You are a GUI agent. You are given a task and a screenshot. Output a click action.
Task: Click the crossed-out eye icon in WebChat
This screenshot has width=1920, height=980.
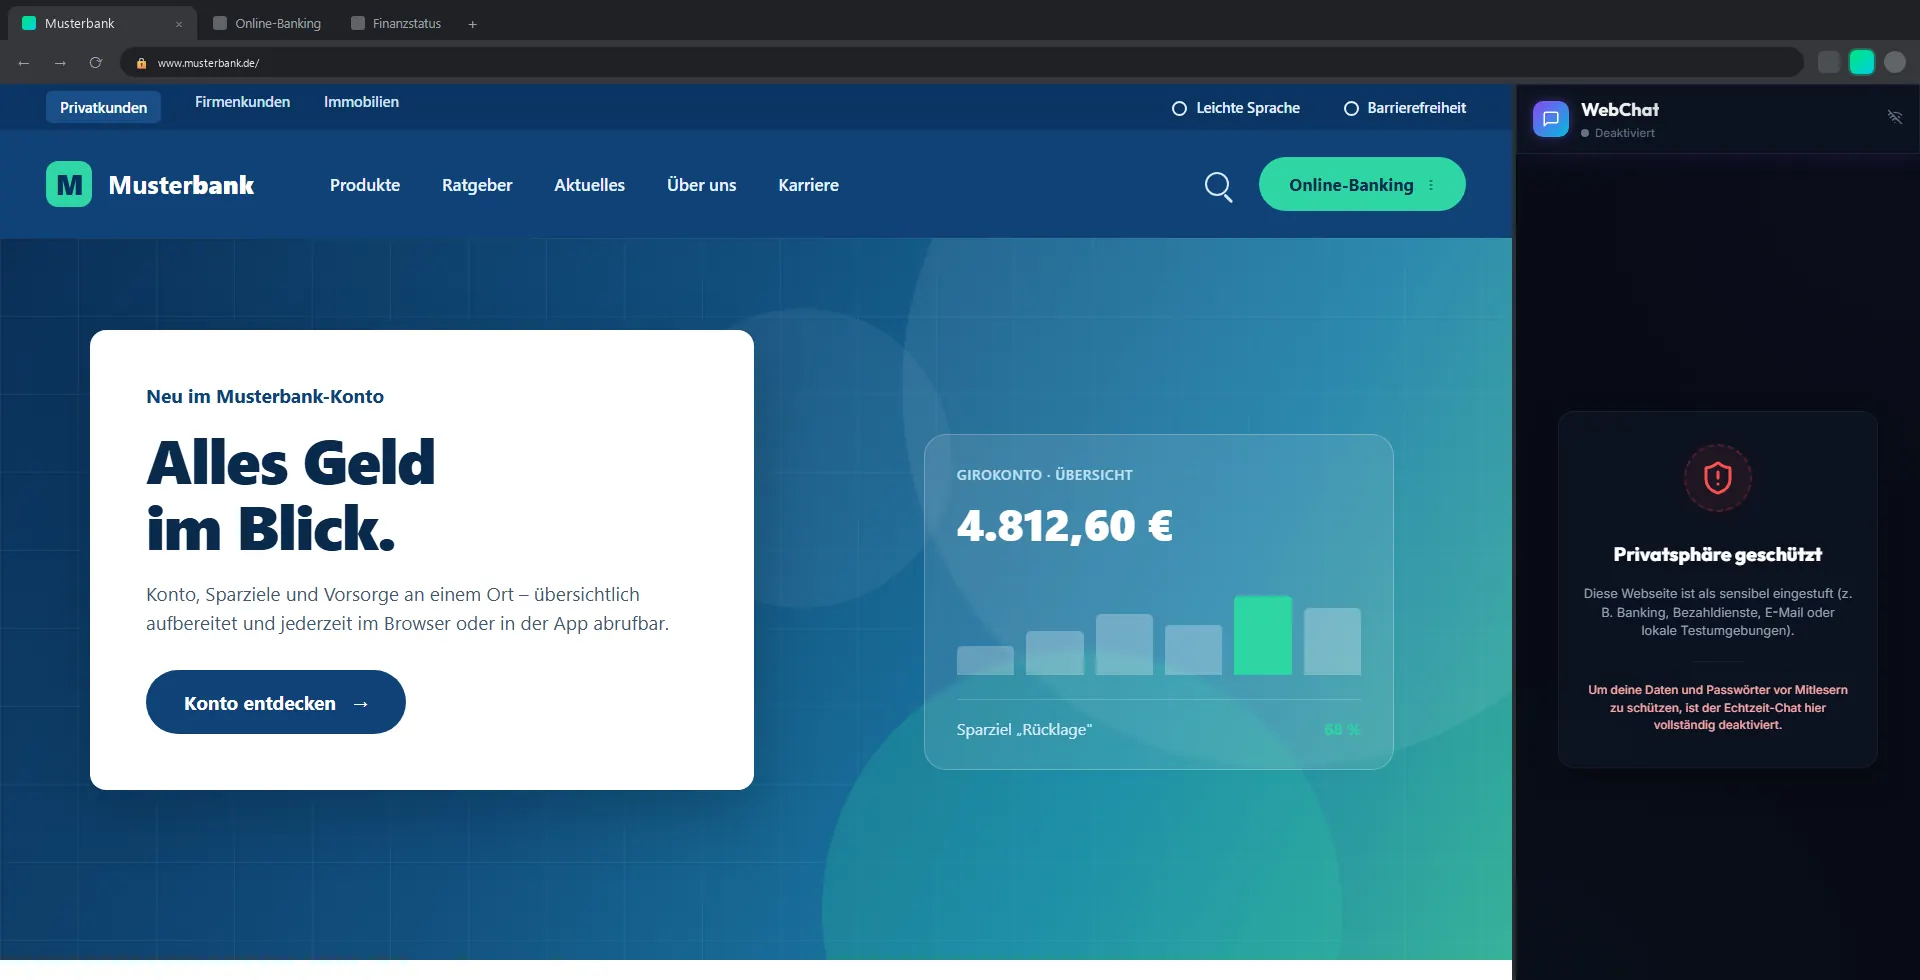click(x=1895, y=117)
